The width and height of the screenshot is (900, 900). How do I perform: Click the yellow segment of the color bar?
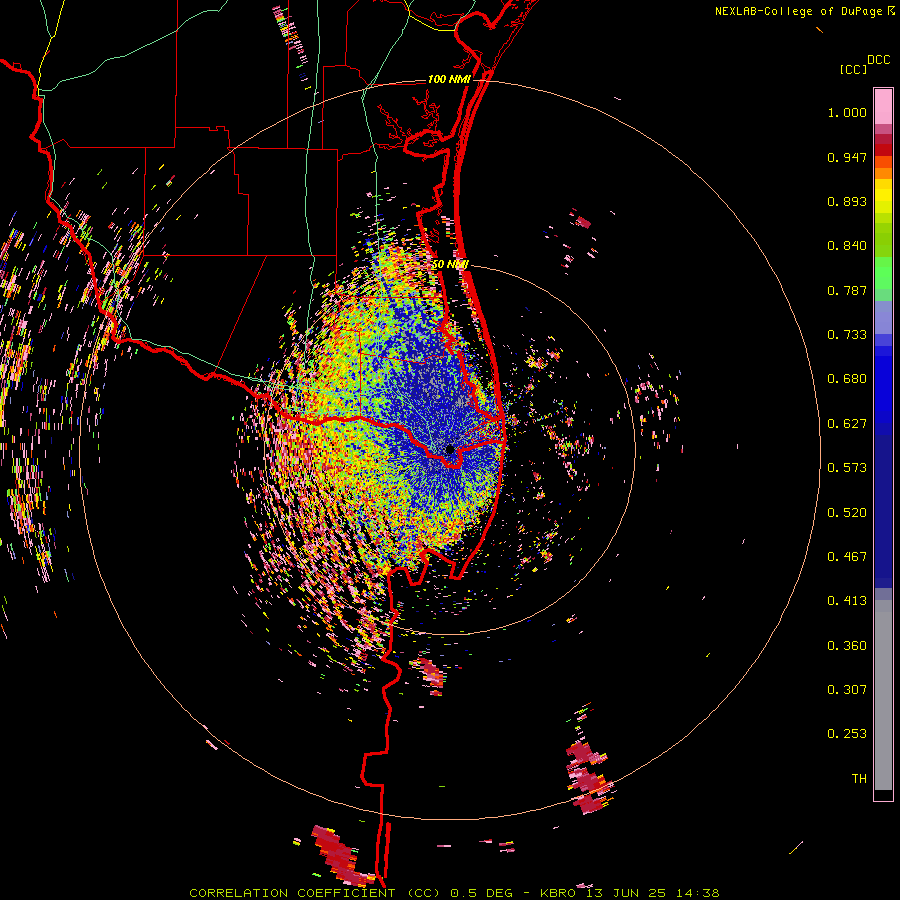[883, 197]
